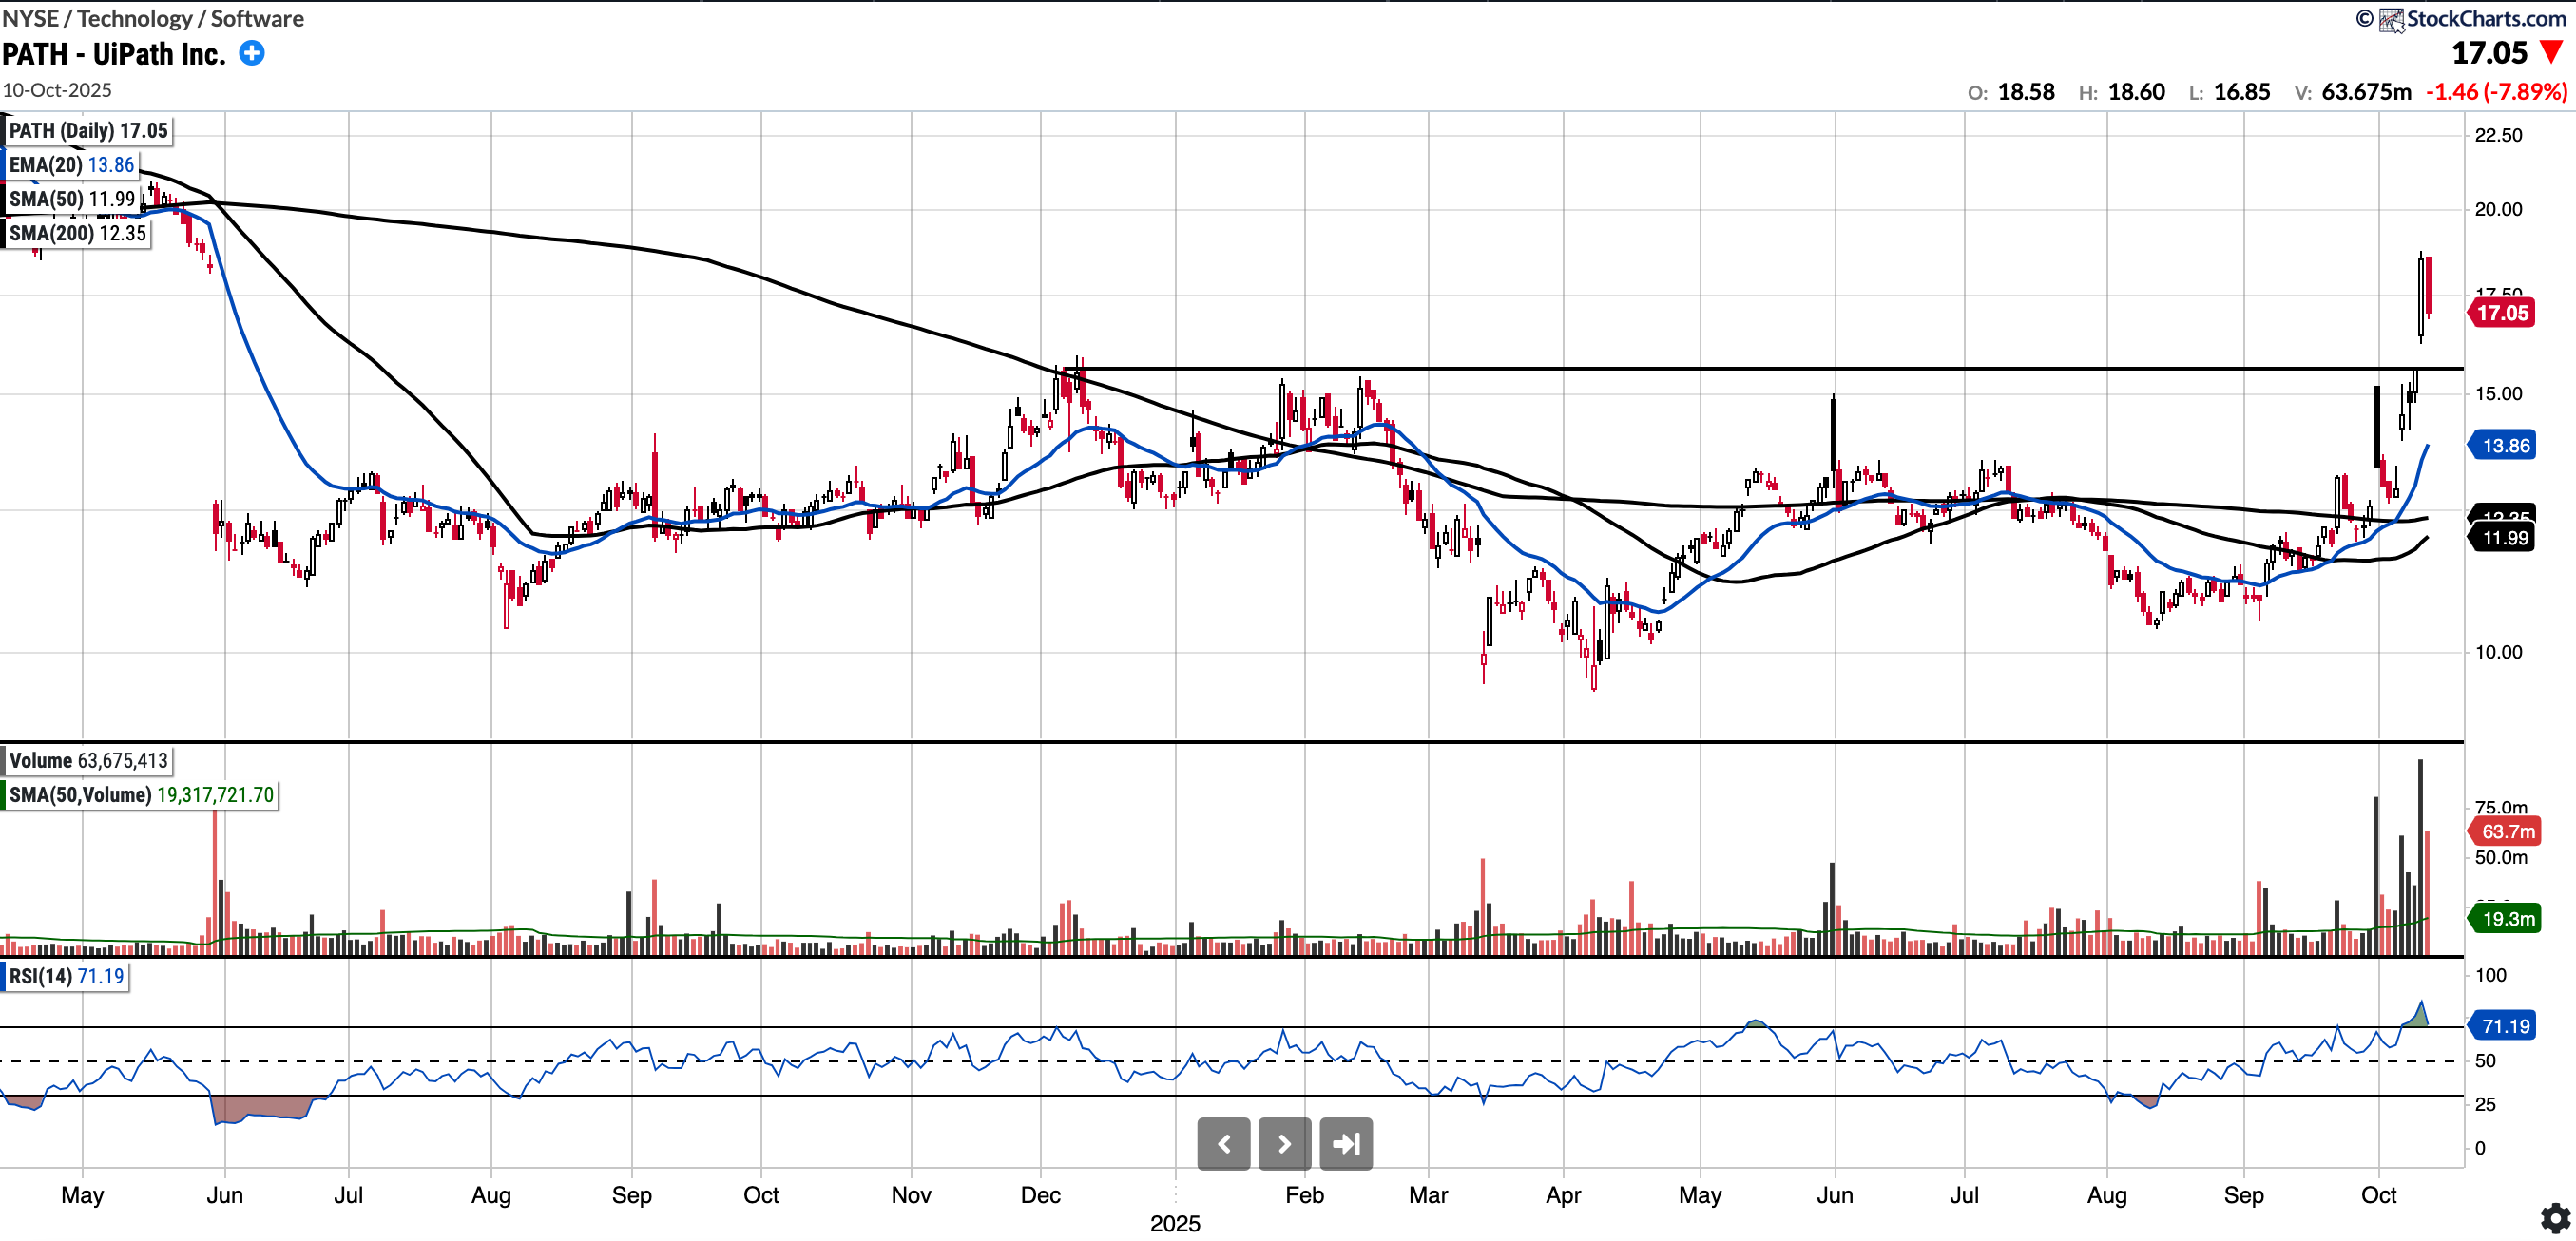2576x1241 pixels.
Task: Click the green 19.3m volume average tag
Action: coord(2507,918)
